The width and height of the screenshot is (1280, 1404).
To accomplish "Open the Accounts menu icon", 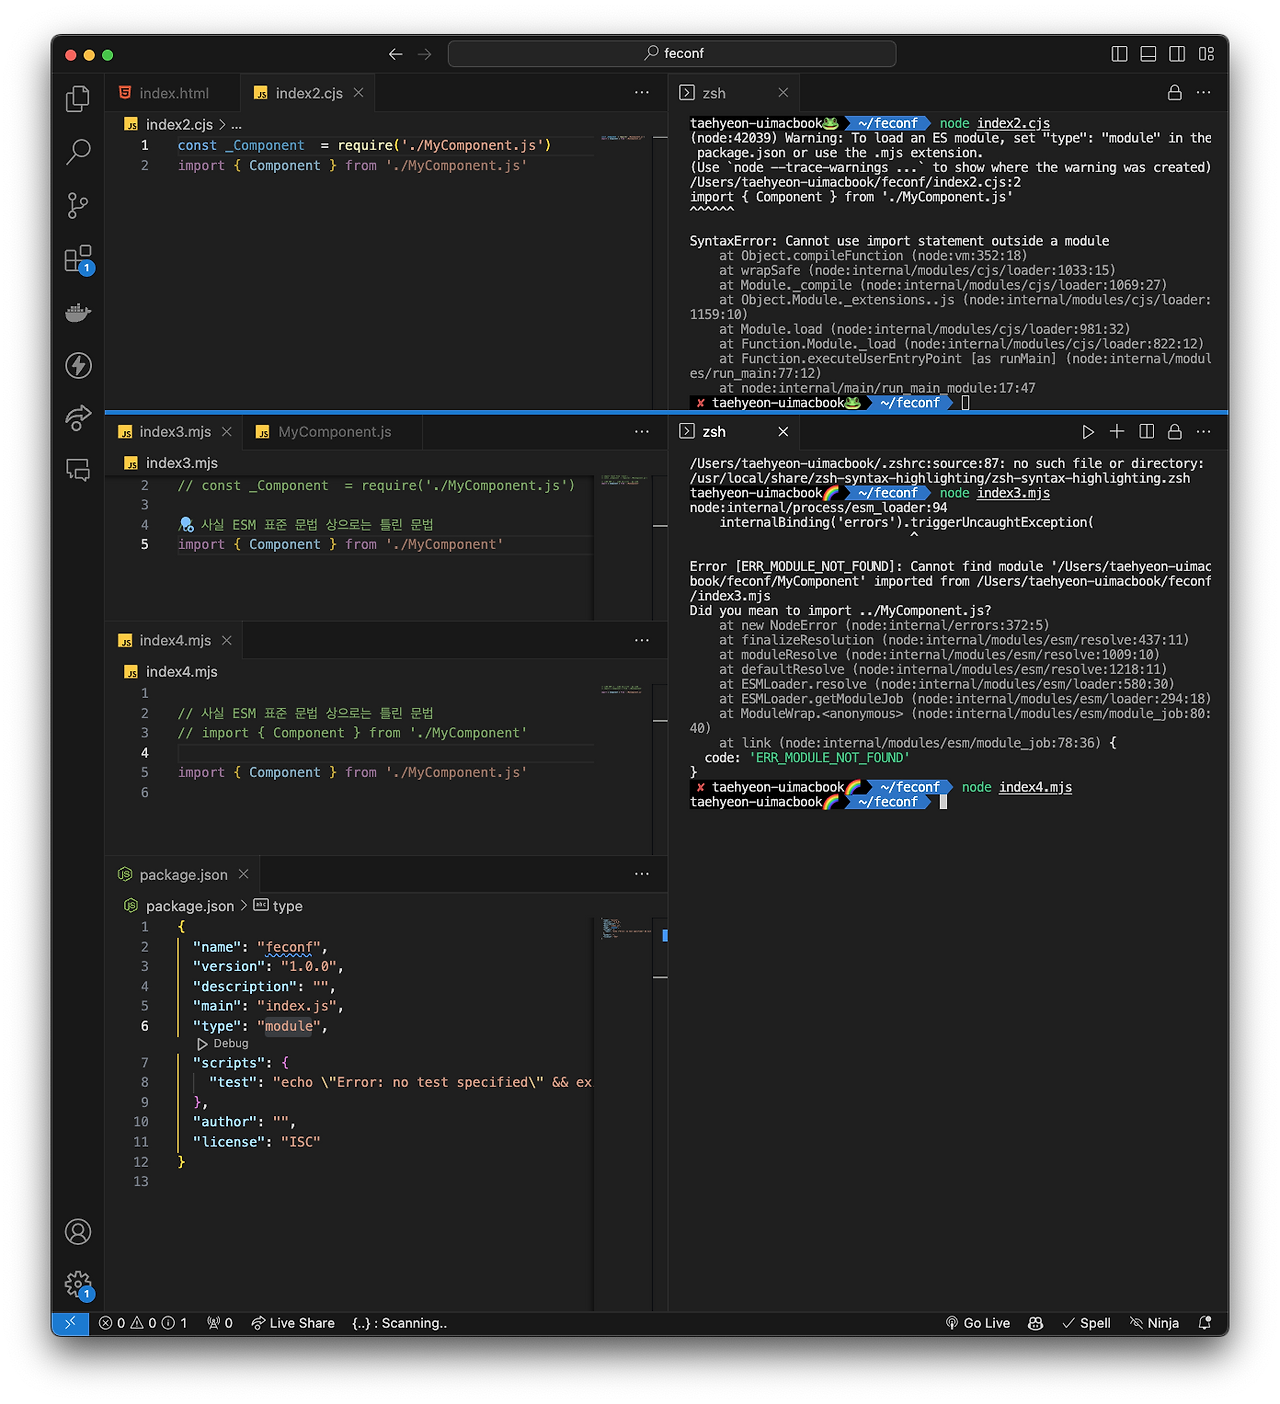I will pyautogui.click(x=78, y=1232).
